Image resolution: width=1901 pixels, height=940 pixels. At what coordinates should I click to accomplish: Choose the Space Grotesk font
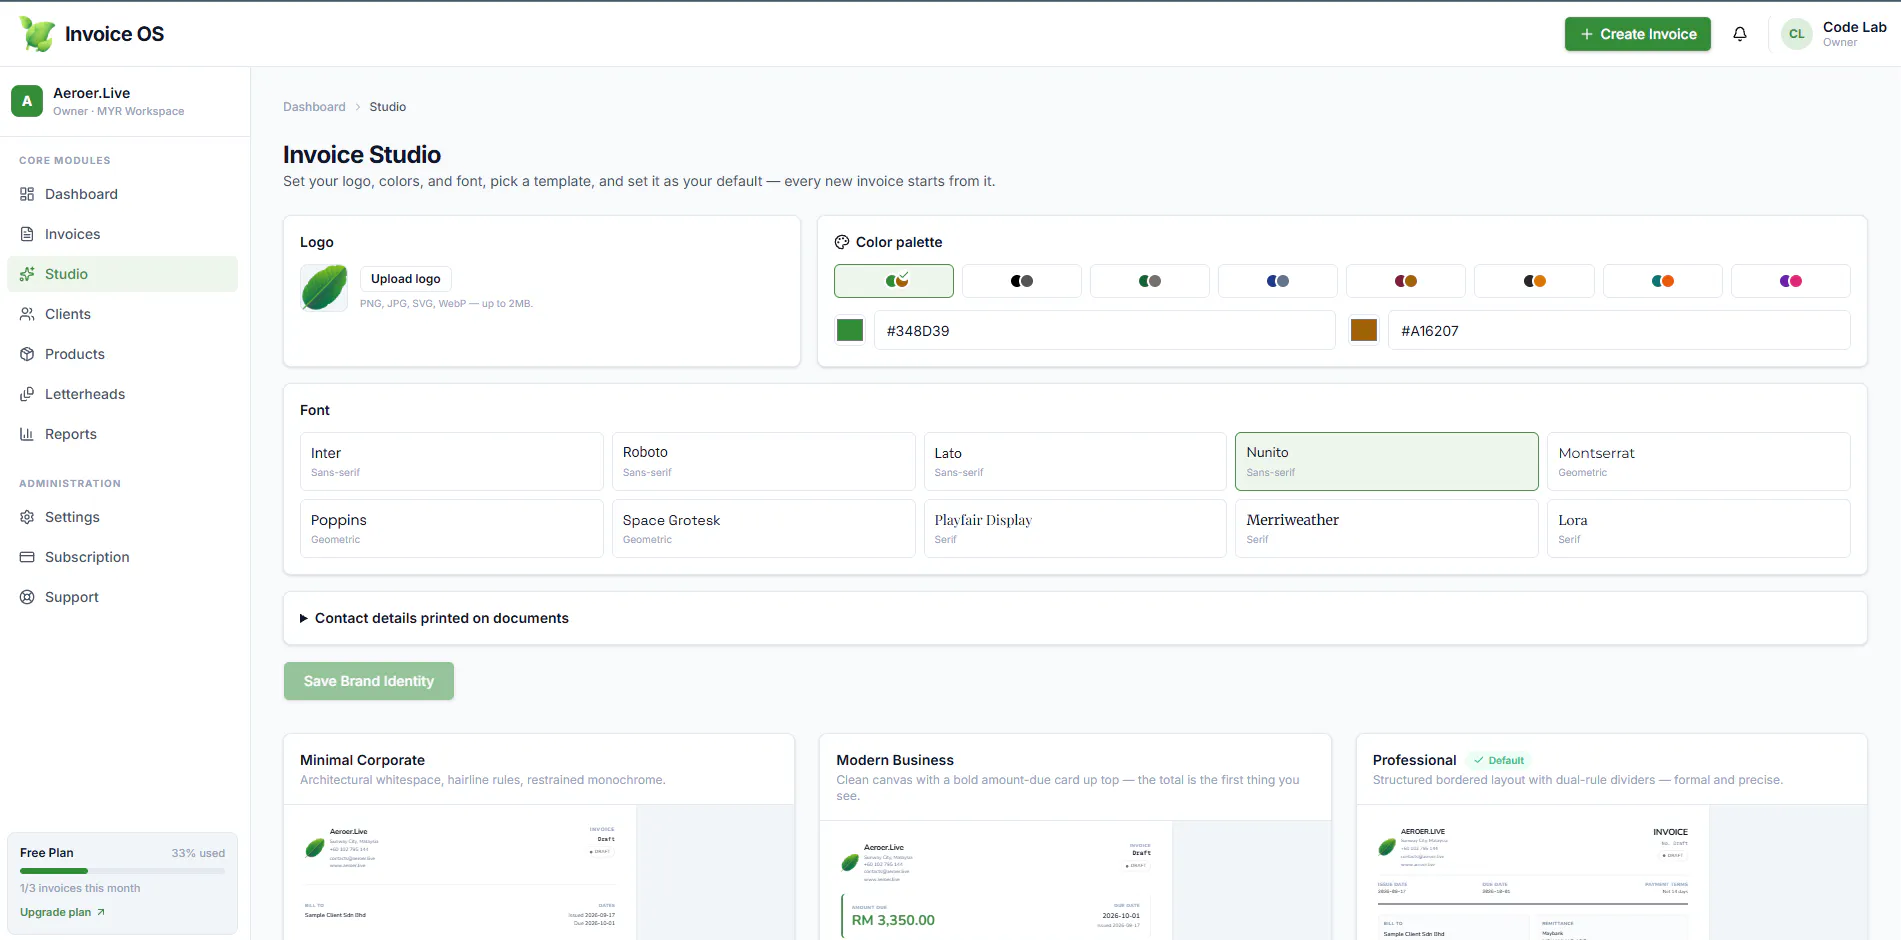pos(764,528)
